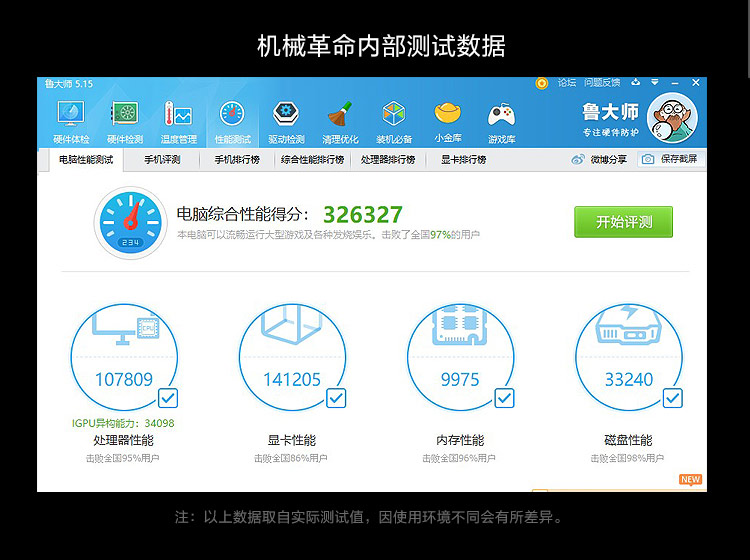Click the 击败全国86%用户 text
This screenshot has height=560, width=750.
pyautogui.click(x=291, y=458)
